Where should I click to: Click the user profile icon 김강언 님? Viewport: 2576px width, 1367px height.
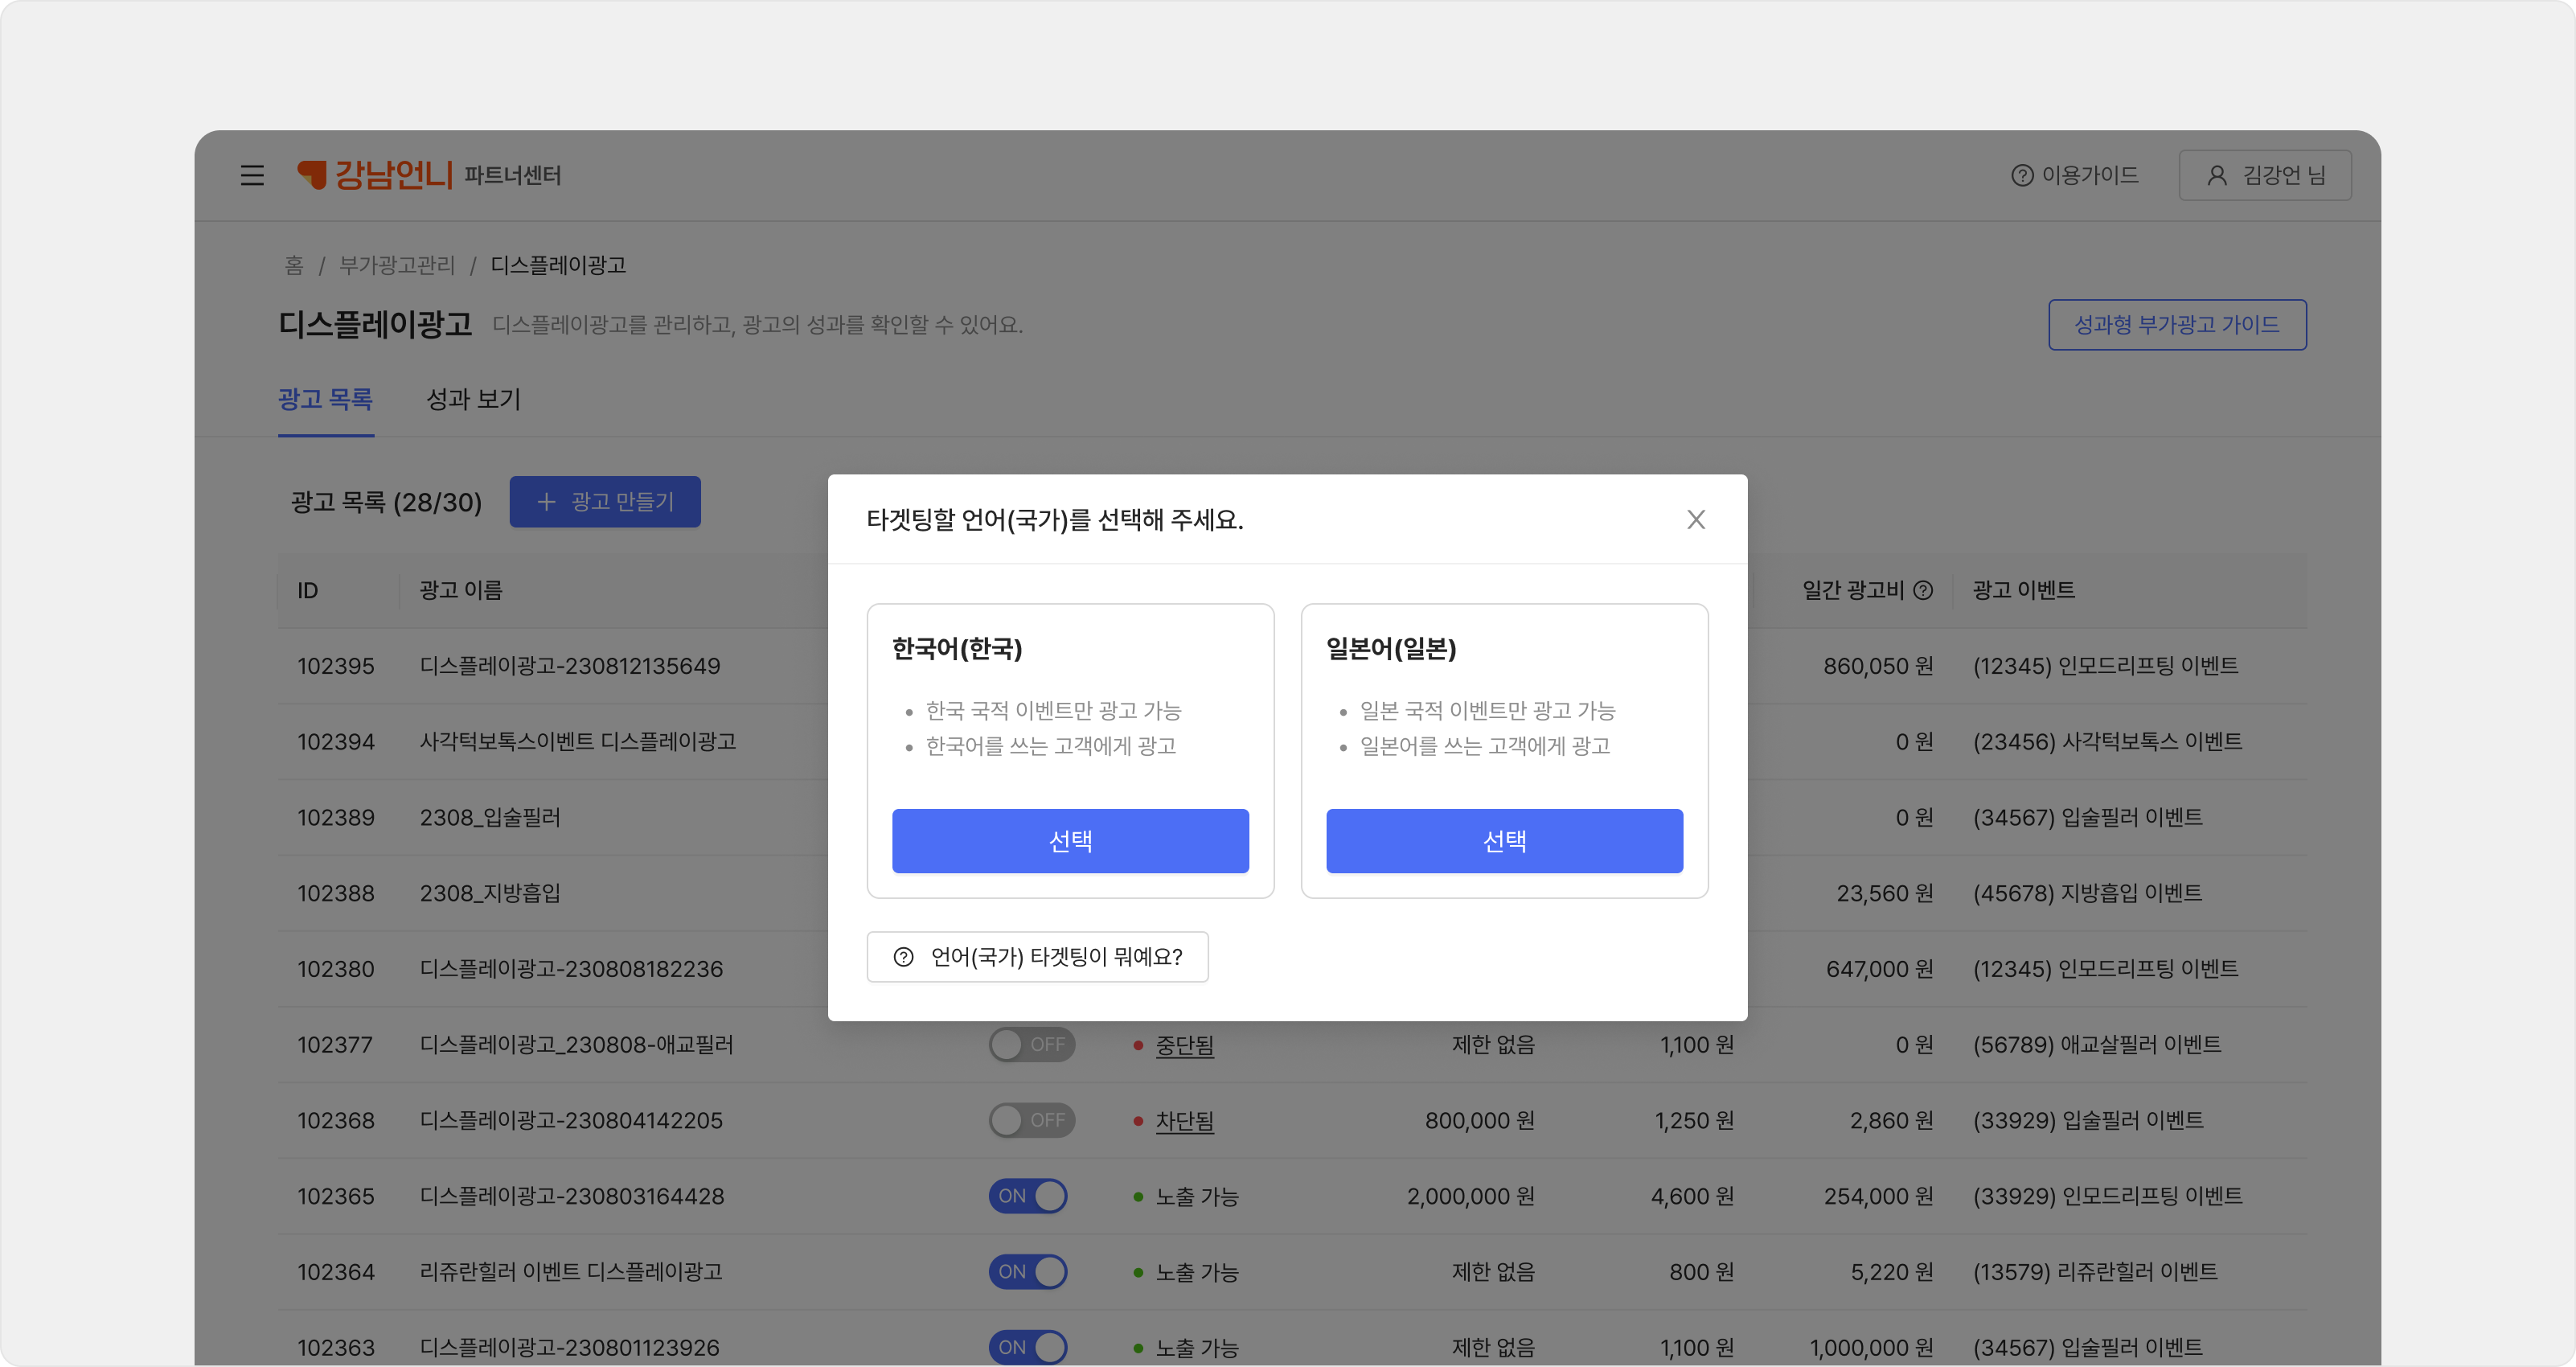point(2217,176)
